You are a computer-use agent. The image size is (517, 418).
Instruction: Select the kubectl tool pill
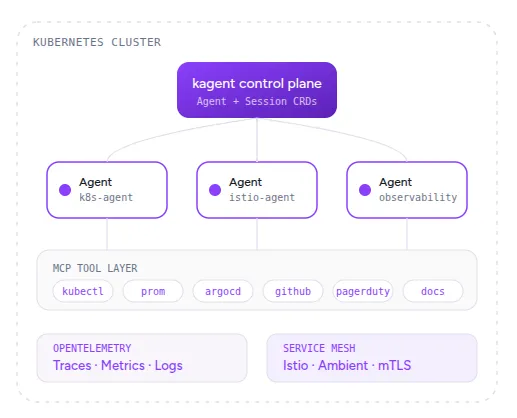coord(83,291)
